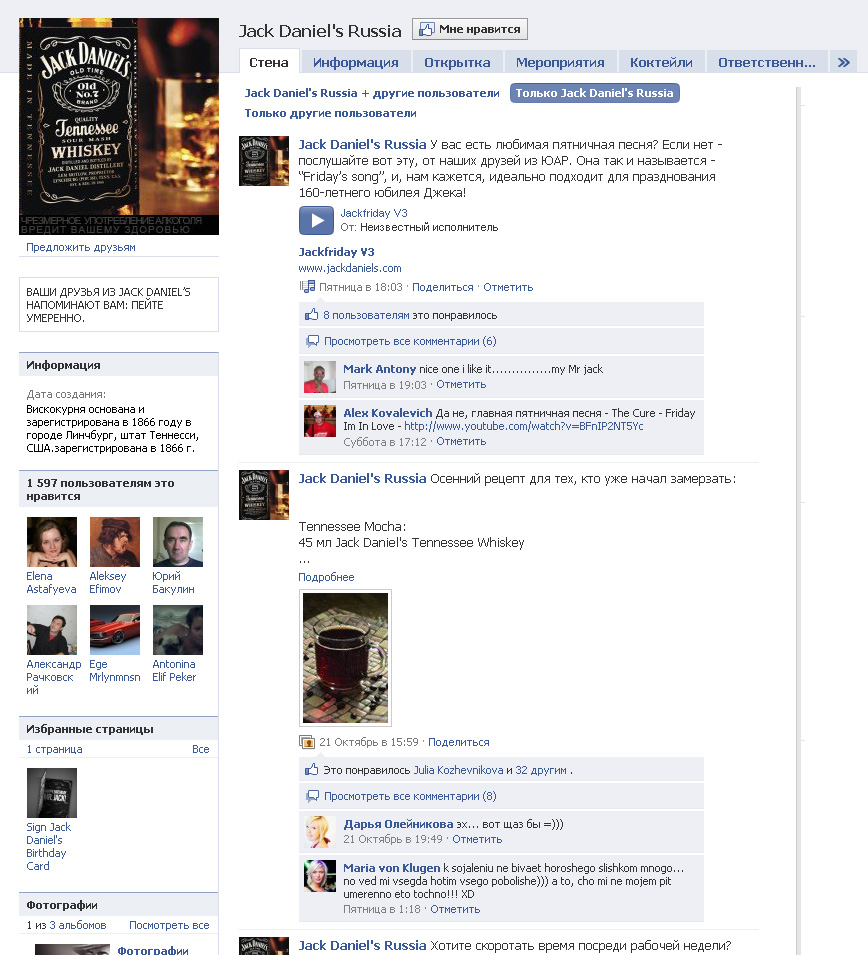This screenshot has height=955, width=868.
Task: Open Alex Kovalevich profile name link
Action: tap(387, 413)
